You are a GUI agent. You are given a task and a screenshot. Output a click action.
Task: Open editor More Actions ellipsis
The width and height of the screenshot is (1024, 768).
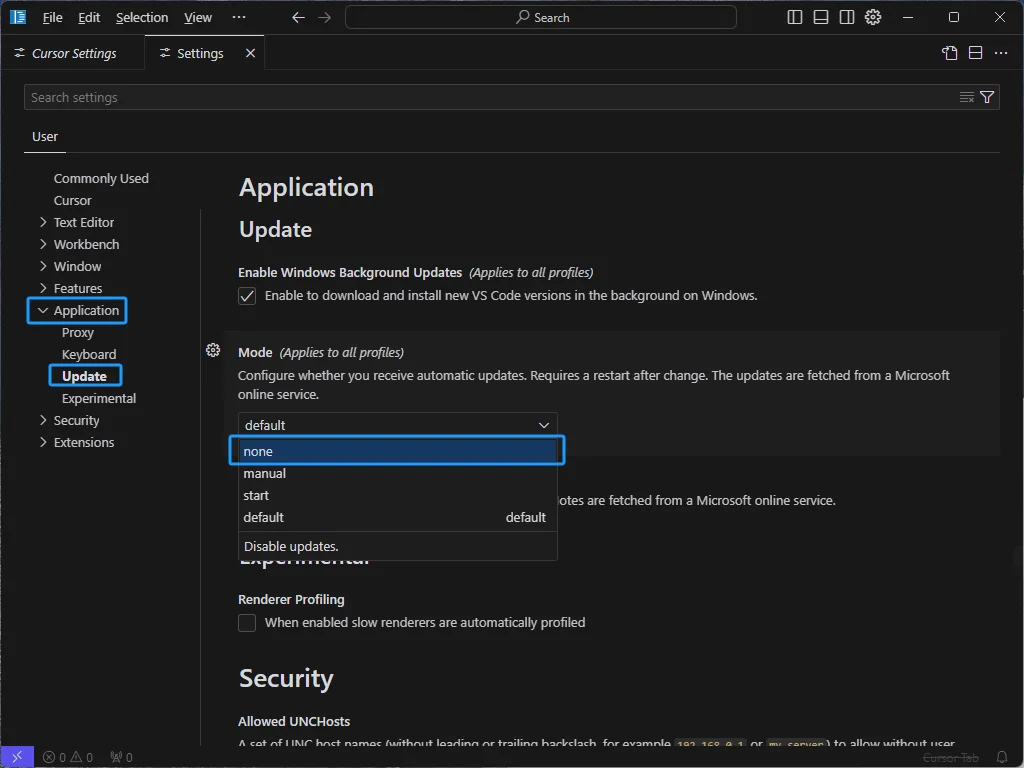[x=1001, y=54]
